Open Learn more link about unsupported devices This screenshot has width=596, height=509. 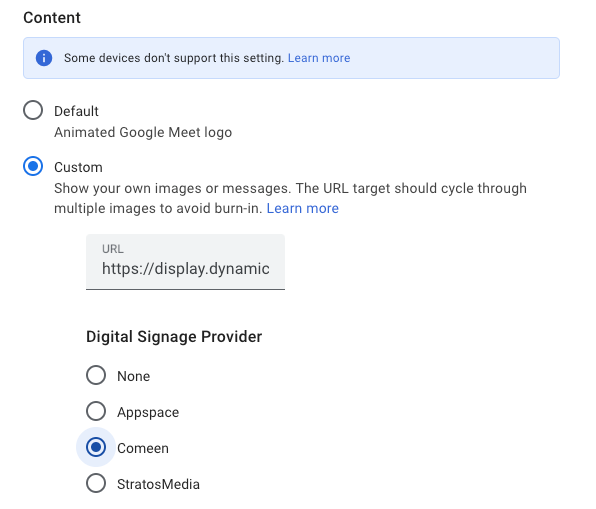pos(319,58)
